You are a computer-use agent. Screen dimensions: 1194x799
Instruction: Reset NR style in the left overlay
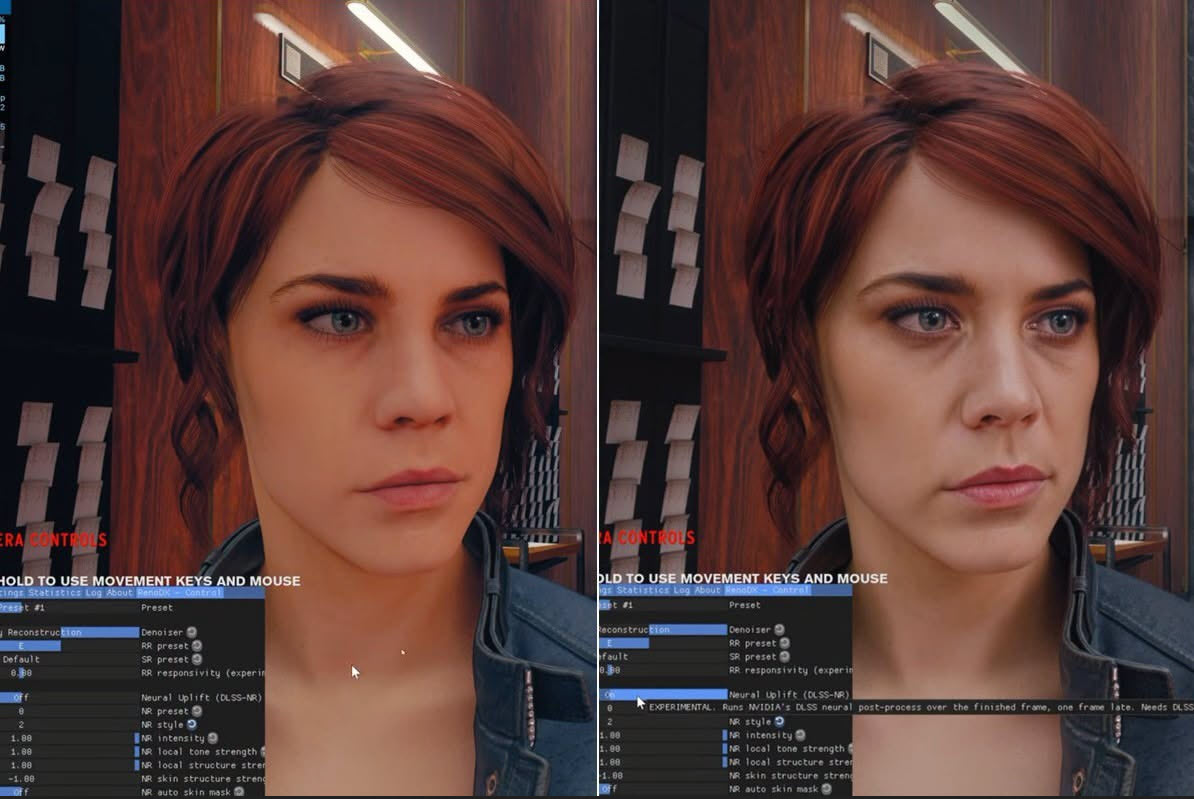tap(191, 725)
